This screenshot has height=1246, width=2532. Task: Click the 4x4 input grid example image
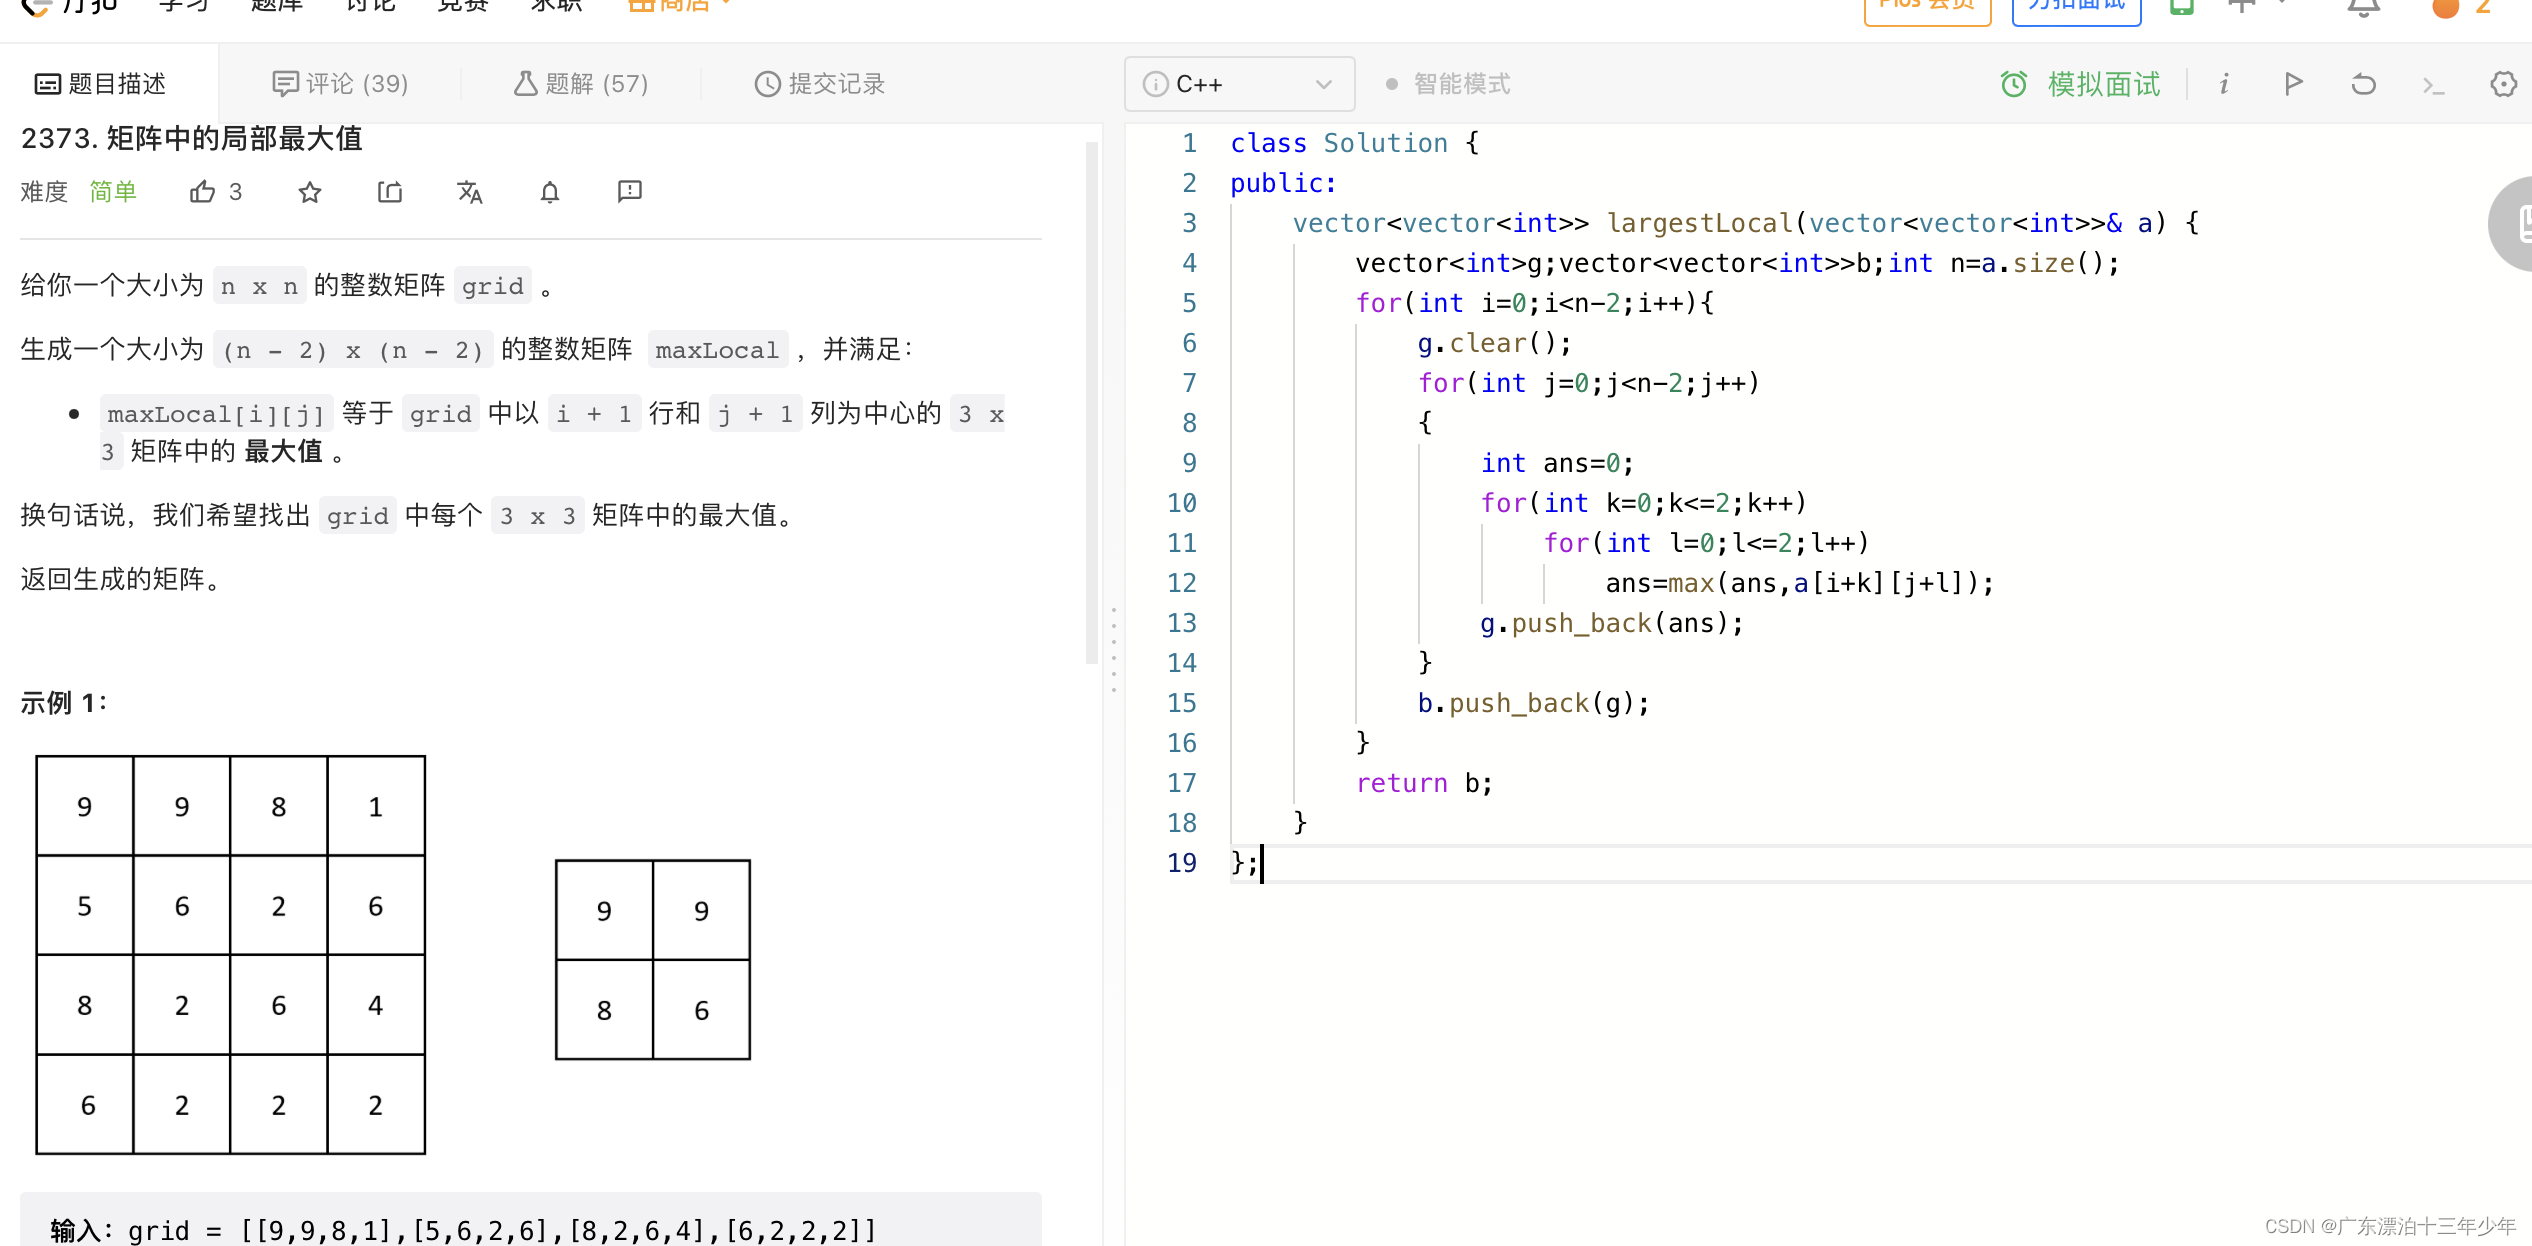231,955
